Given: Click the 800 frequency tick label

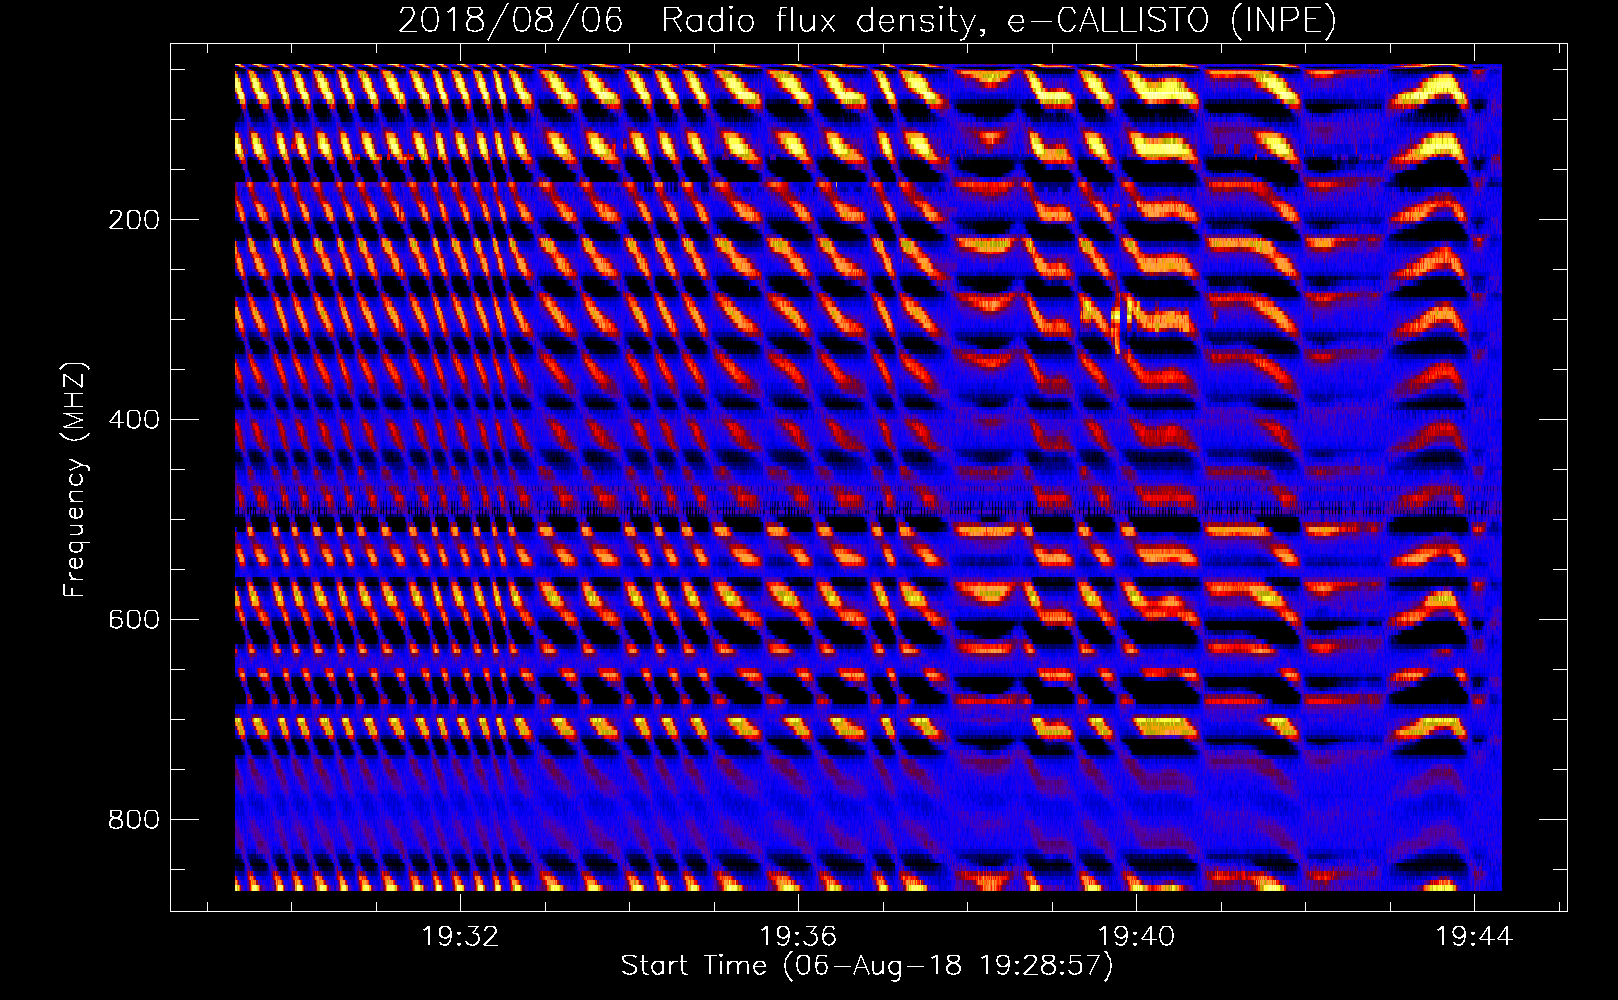Looking at the screenshot, I should coord(134,820).
